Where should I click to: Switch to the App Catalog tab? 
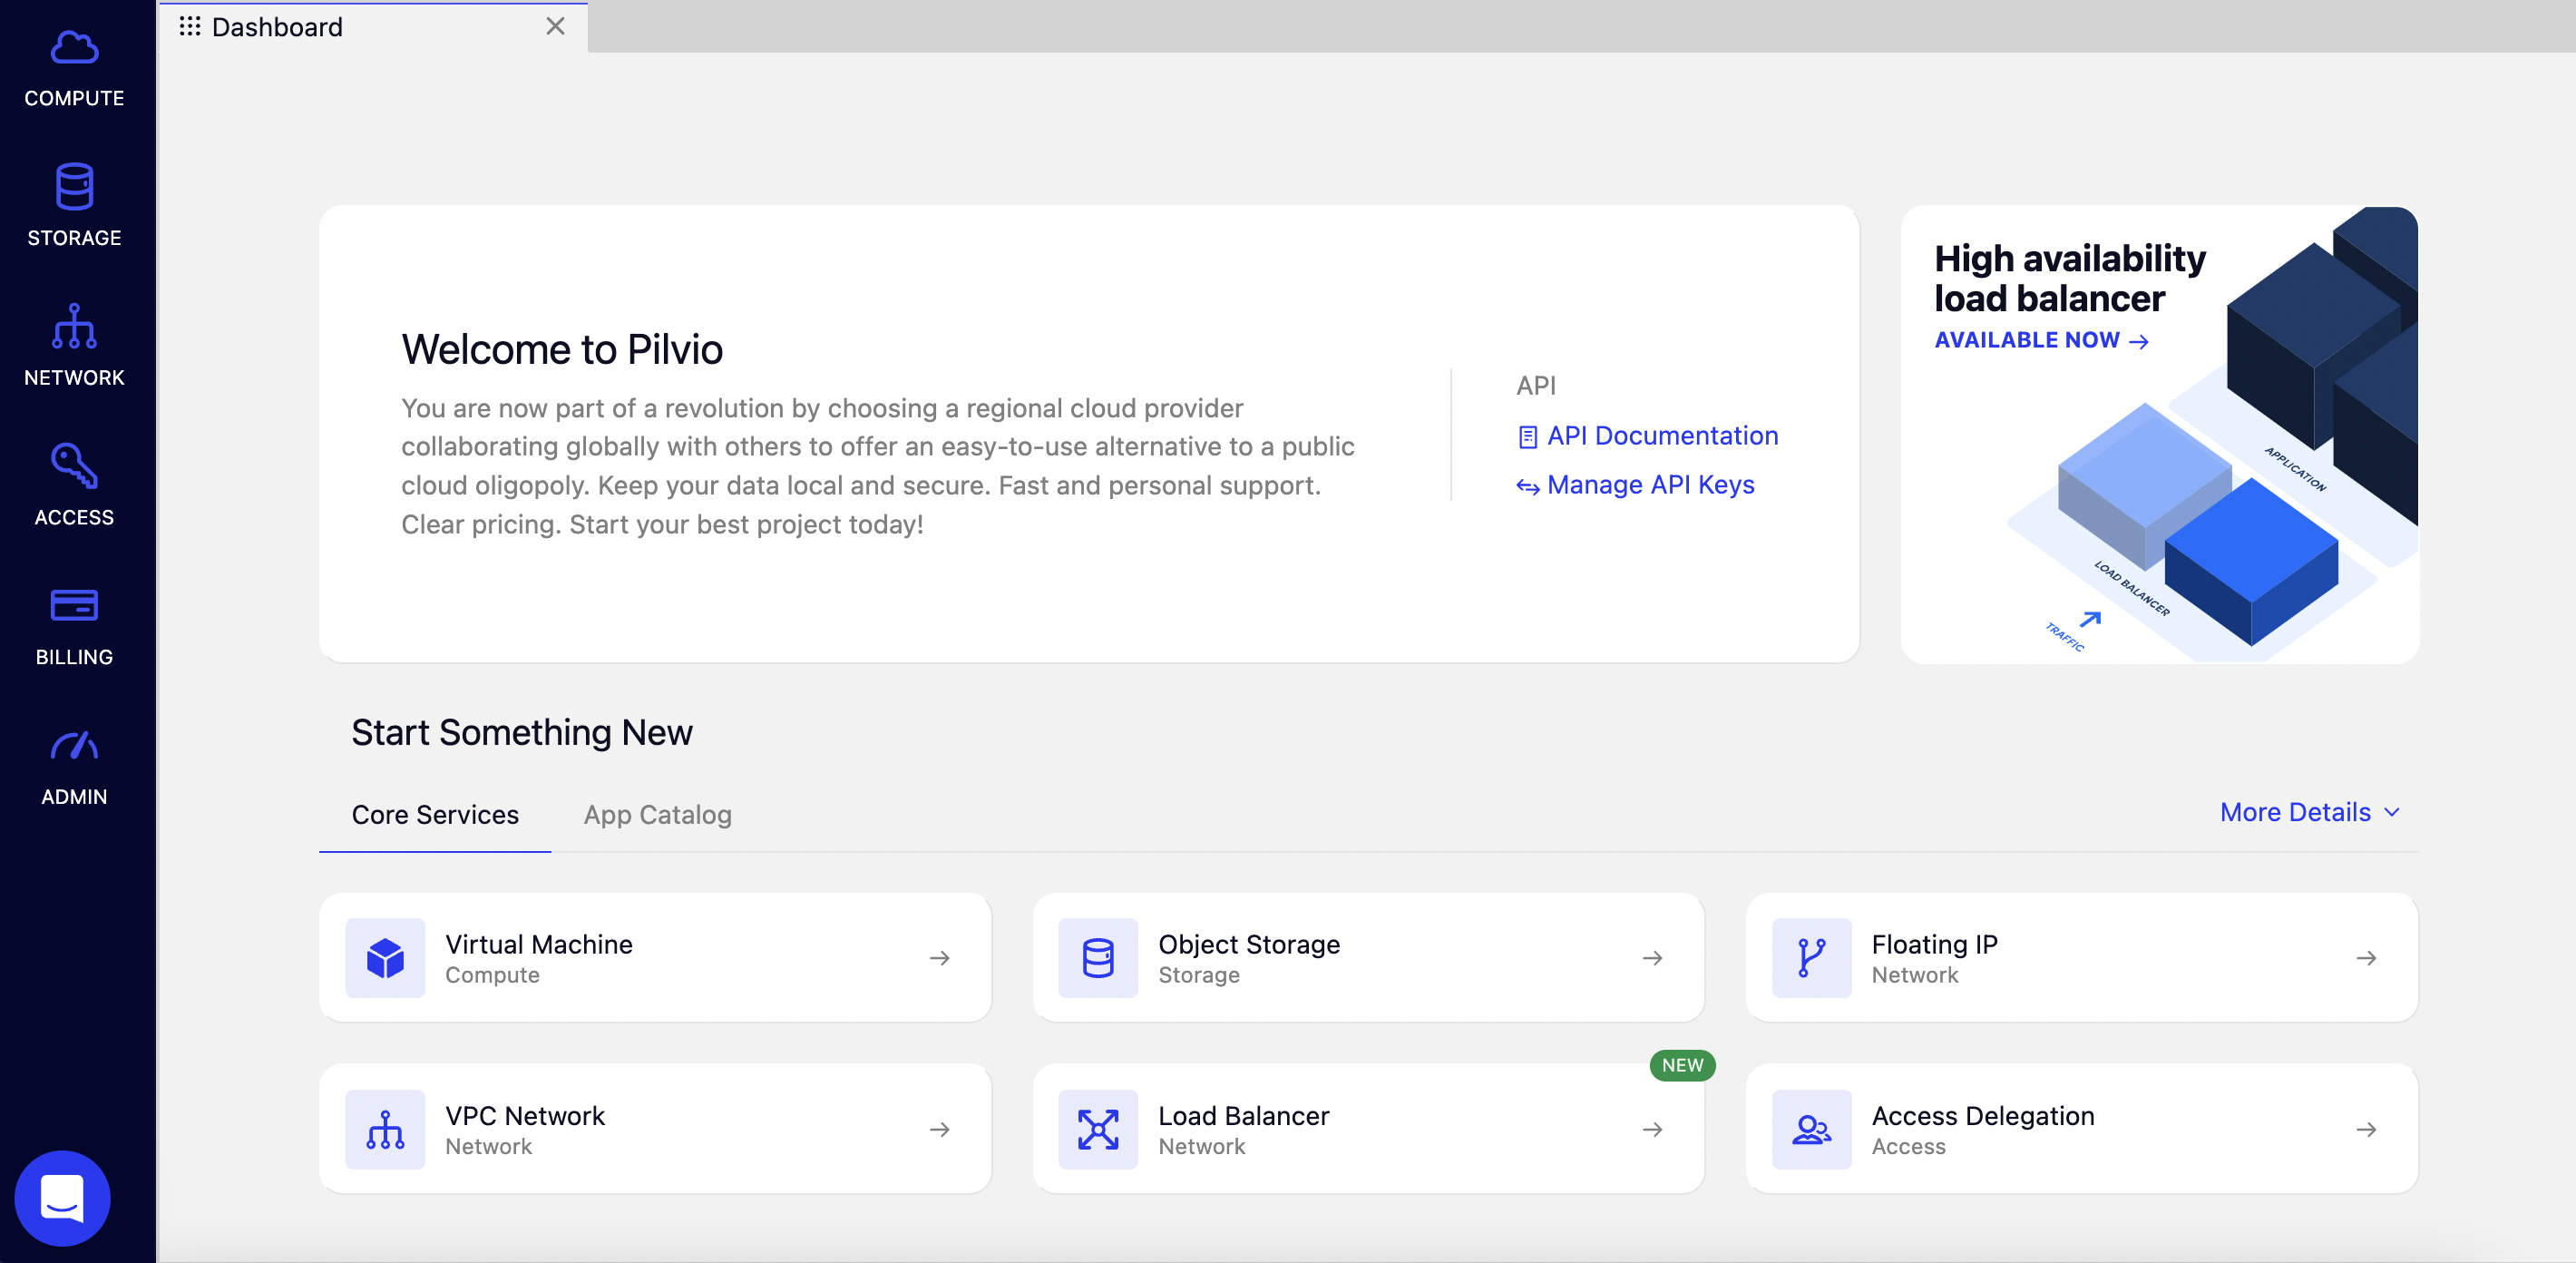coord(657,815)
